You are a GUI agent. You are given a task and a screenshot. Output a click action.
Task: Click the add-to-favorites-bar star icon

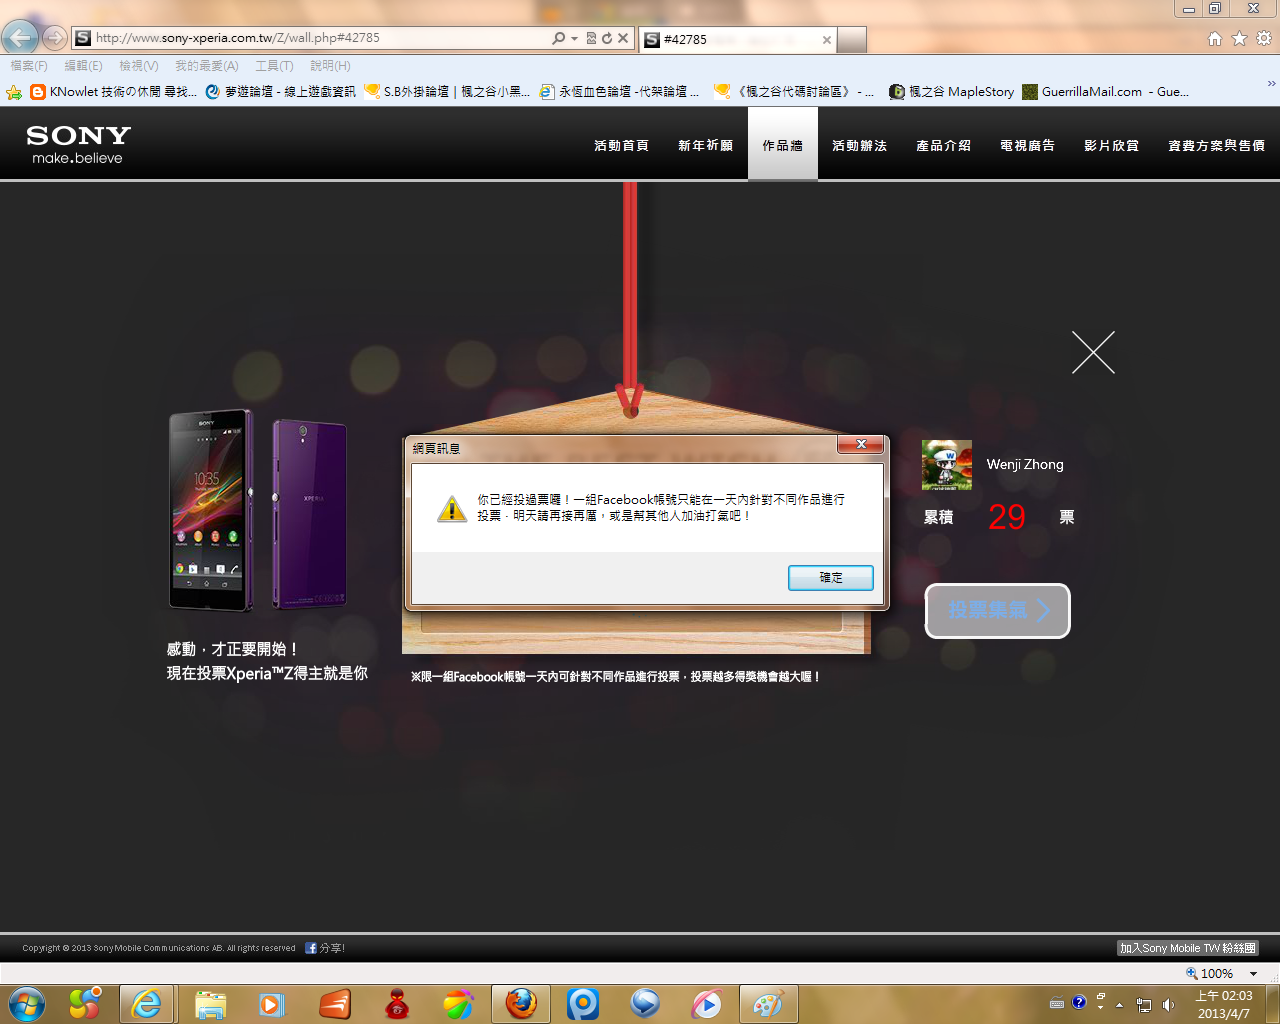(14, 92)
